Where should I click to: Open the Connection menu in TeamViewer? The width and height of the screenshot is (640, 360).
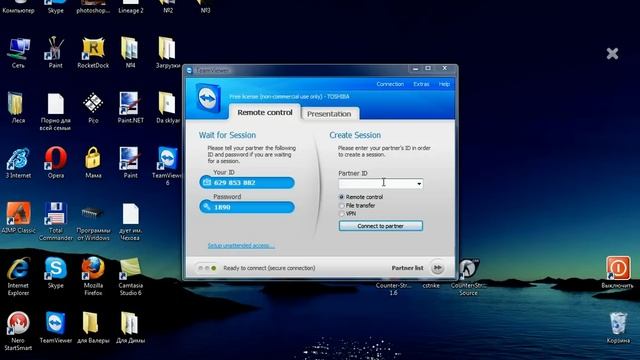point(390,84)
